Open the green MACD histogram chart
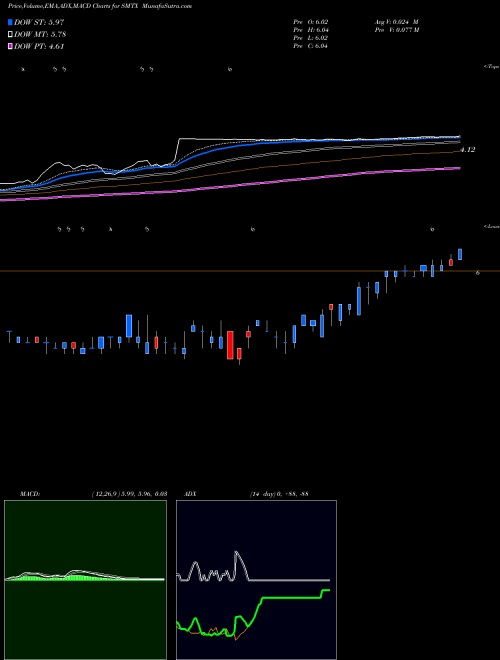The height and width of the screenshot is (660, 500). click(85, 580)
